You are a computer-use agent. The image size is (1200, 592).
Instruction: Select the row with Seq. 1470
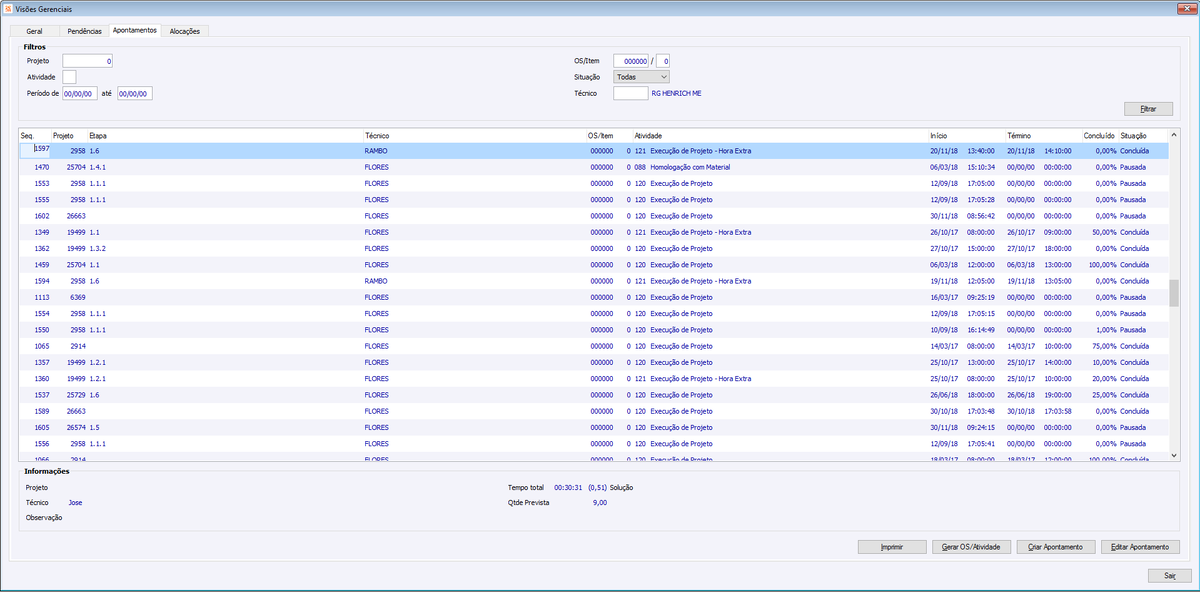pos(594,167)
